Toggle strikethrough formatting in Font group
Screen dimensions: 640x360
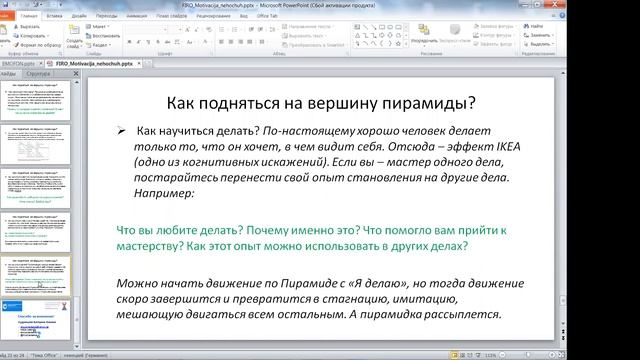click(167, 42)
